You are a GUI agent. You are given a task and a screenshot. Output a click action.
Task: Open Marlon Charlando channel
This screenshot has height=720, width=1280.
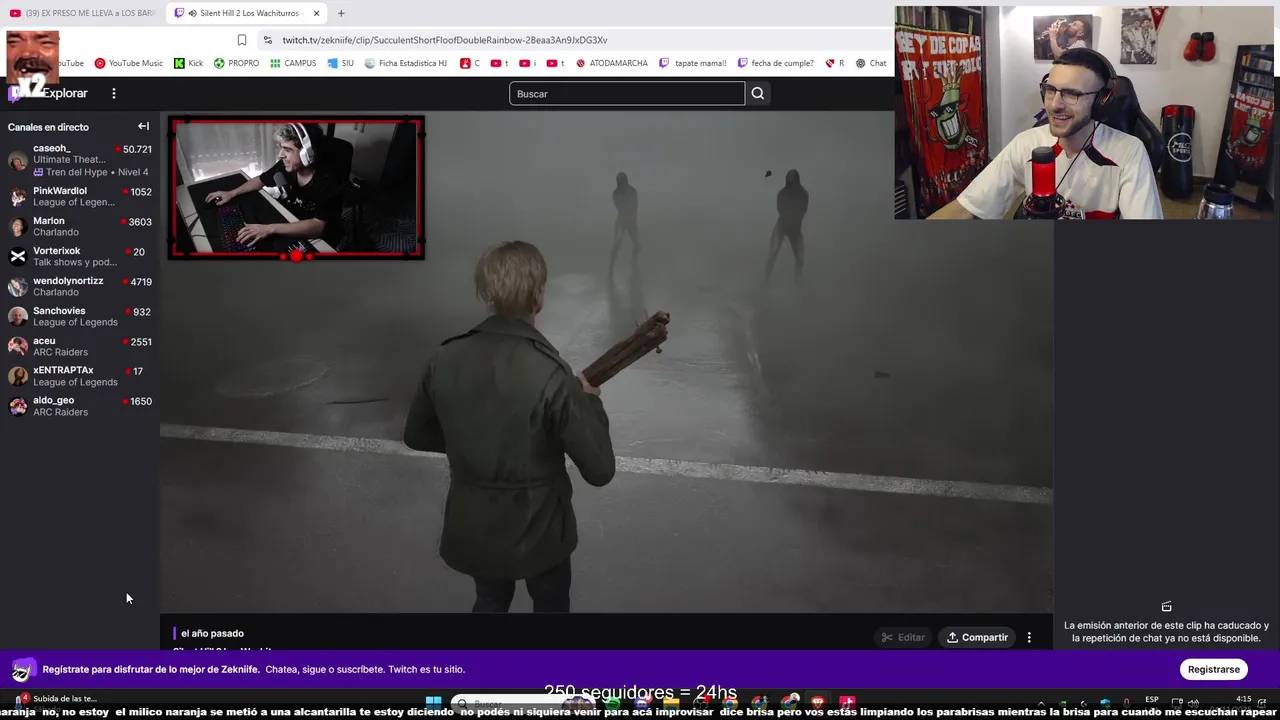click(x=80, y=226)
